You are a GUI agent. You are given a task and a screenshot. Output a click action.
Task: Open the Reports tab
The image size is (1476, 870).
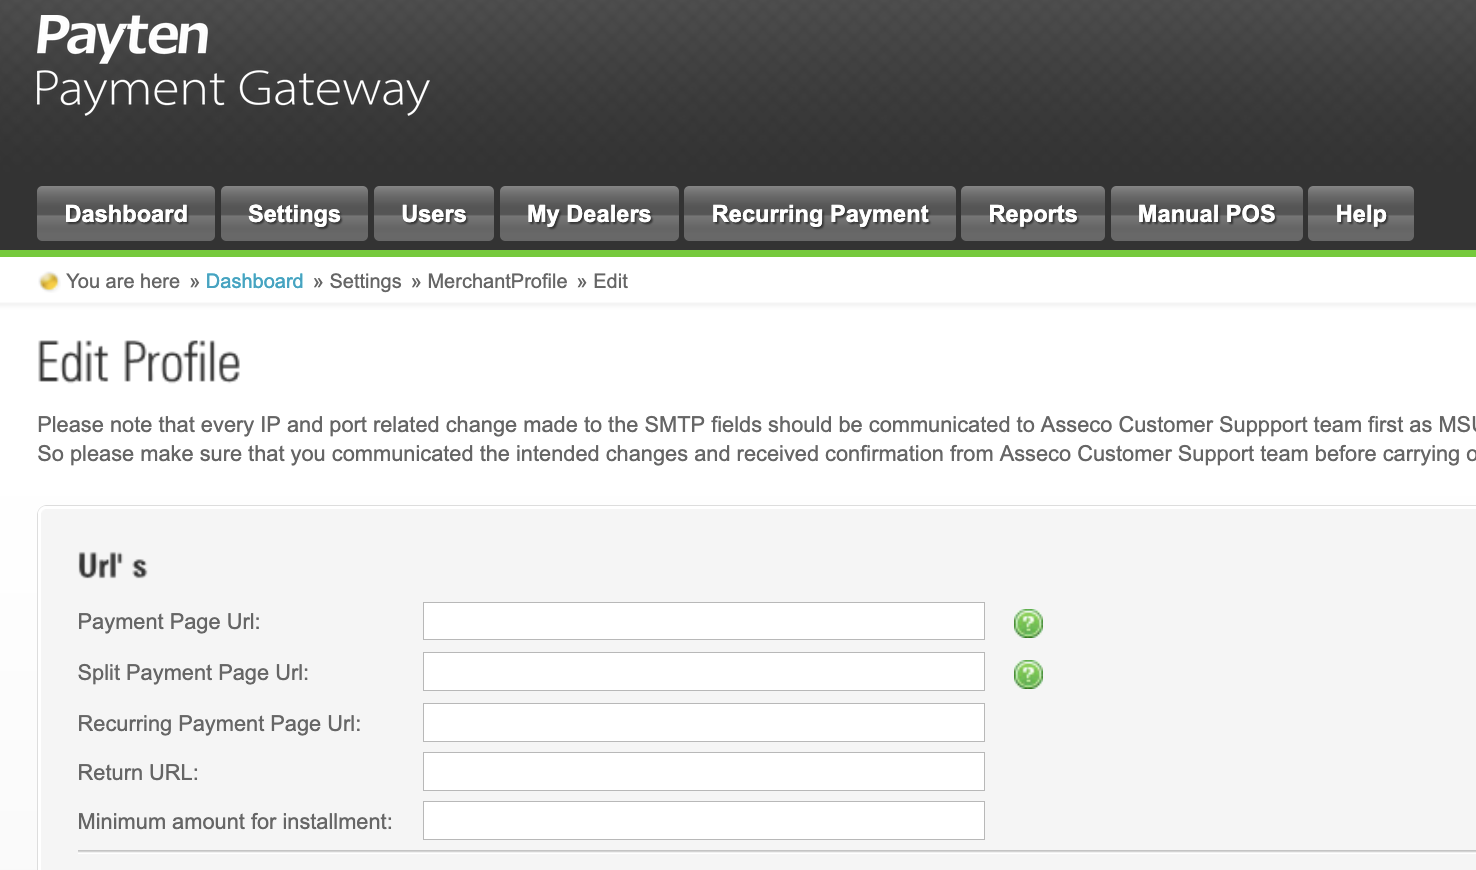(1033, 214)
